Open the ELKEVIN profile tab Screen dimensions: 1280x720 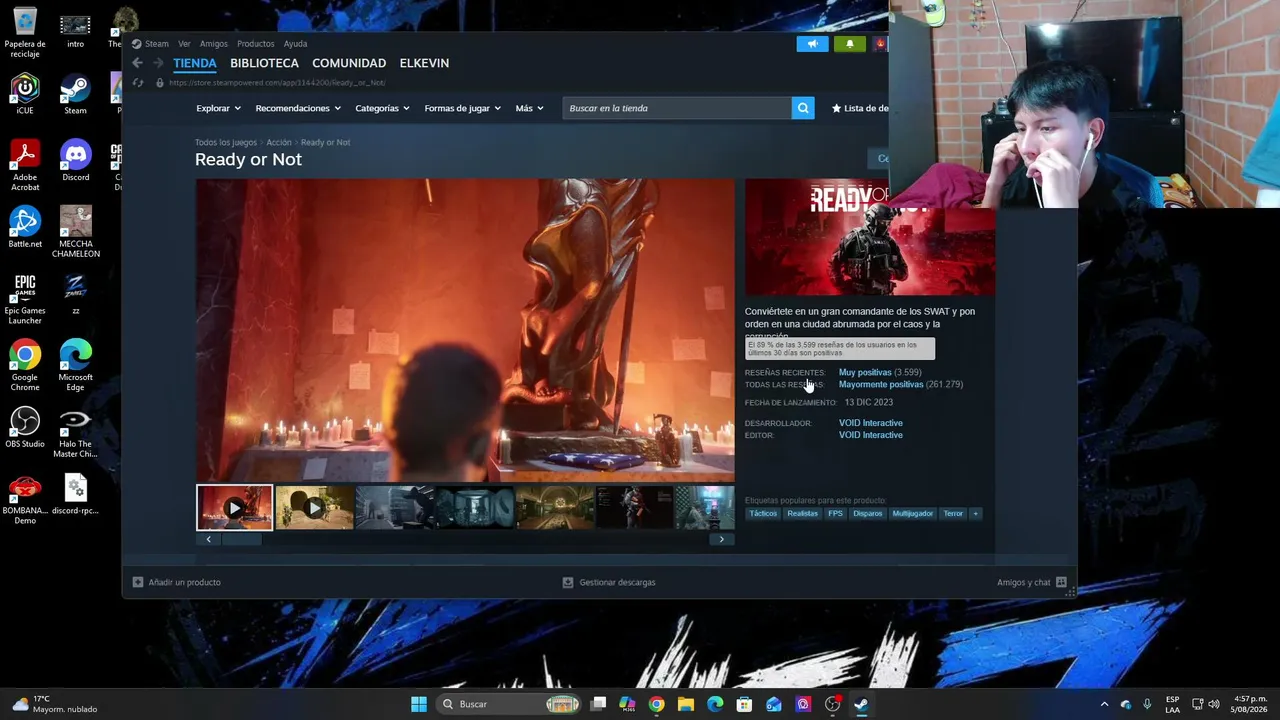[424, 63]
